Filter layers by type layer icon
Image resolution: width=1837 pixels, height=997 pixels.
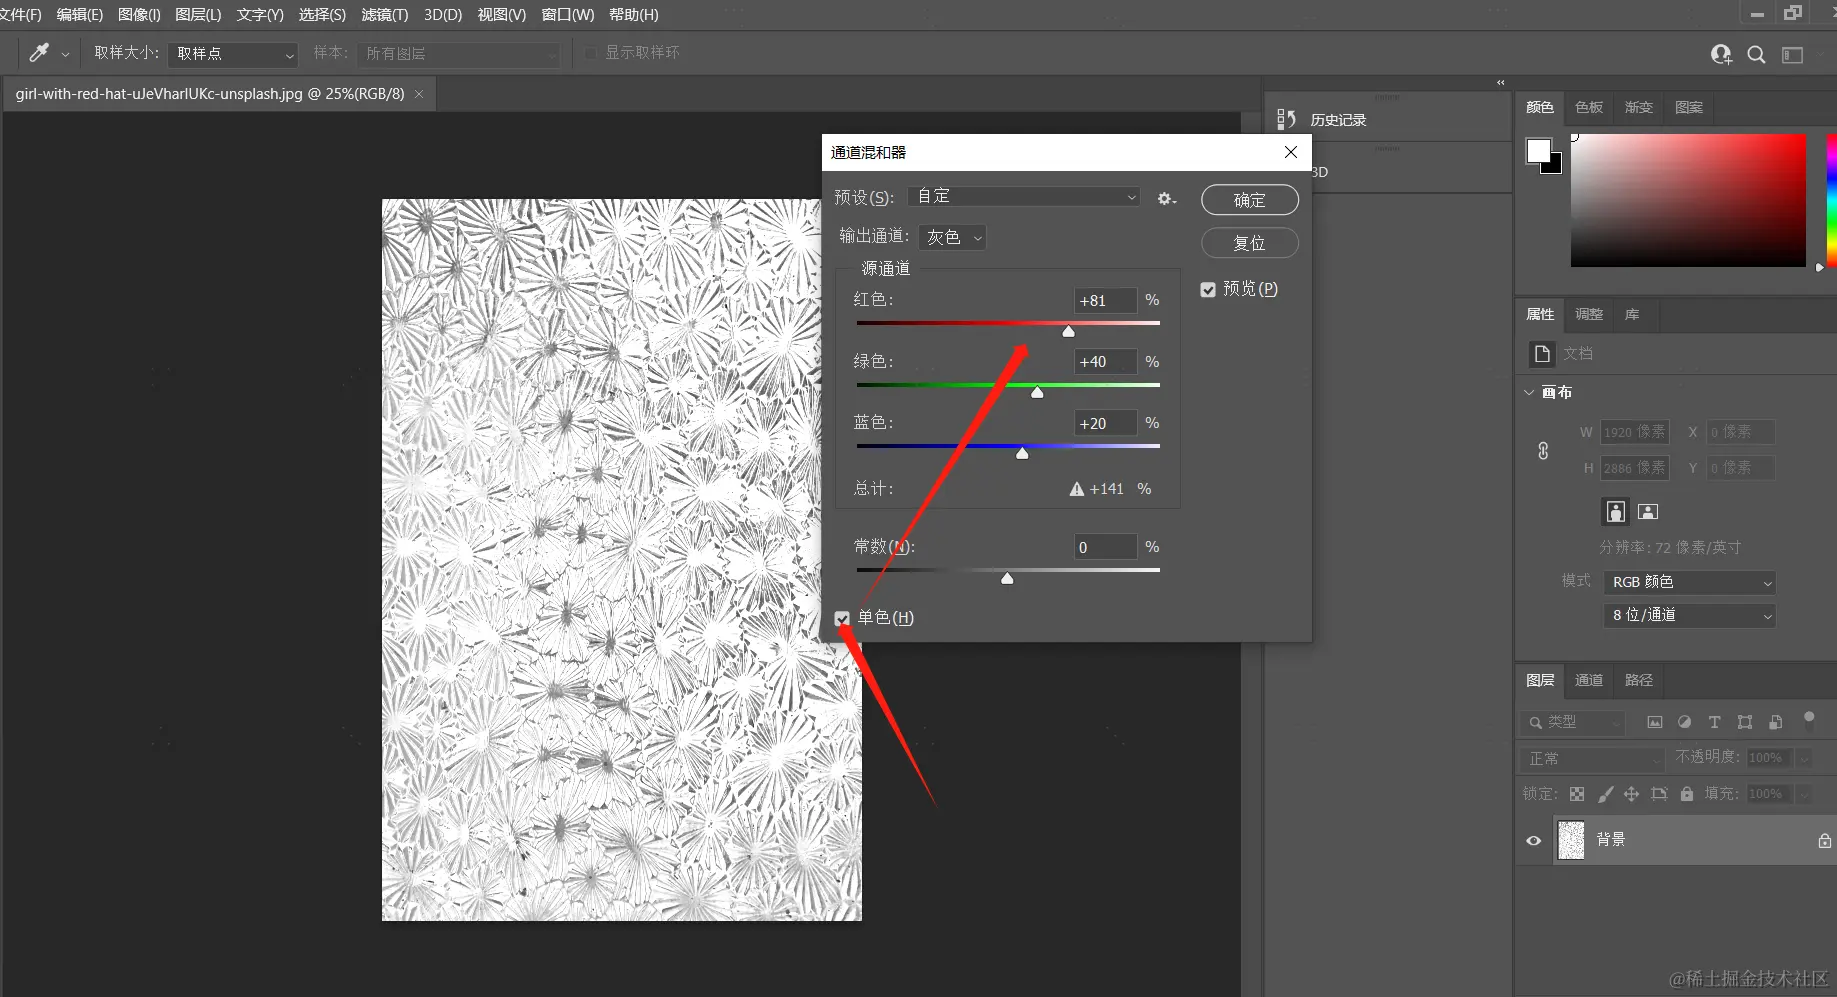(x=1714, y=722)
